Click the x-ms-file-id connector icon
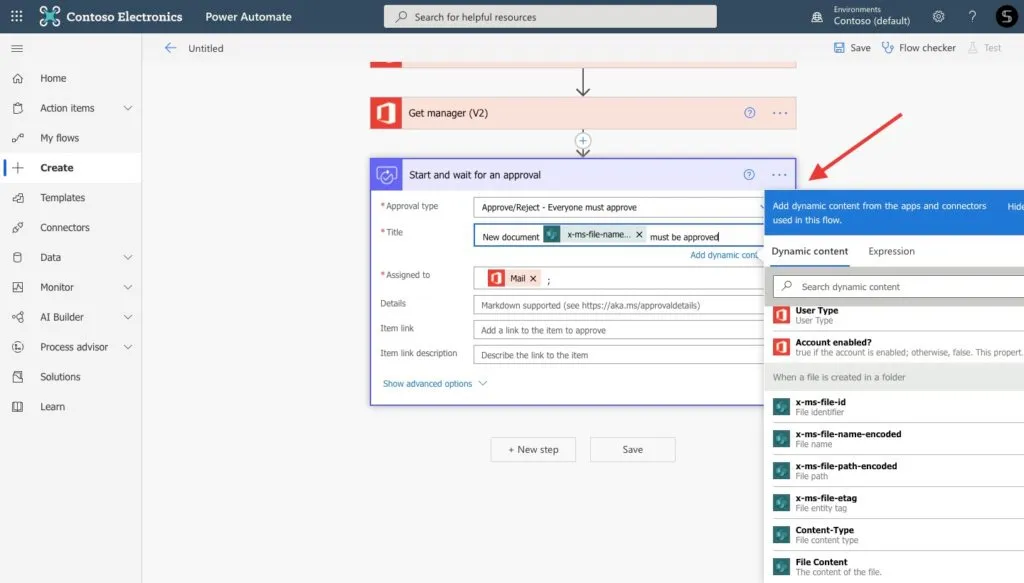 tap(781, 407)
